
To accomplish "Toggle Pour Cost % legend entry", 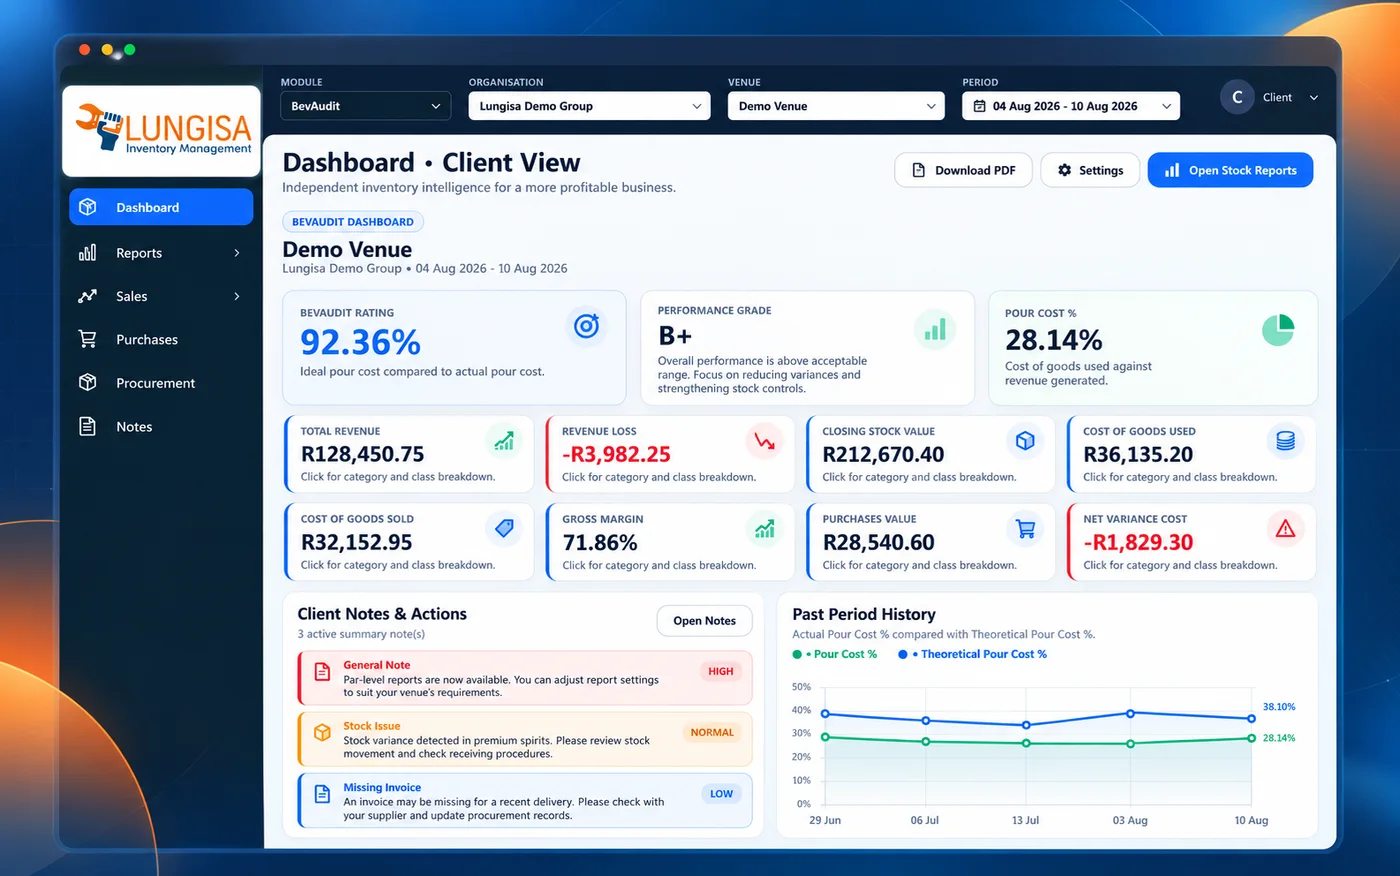I will 835,654.
